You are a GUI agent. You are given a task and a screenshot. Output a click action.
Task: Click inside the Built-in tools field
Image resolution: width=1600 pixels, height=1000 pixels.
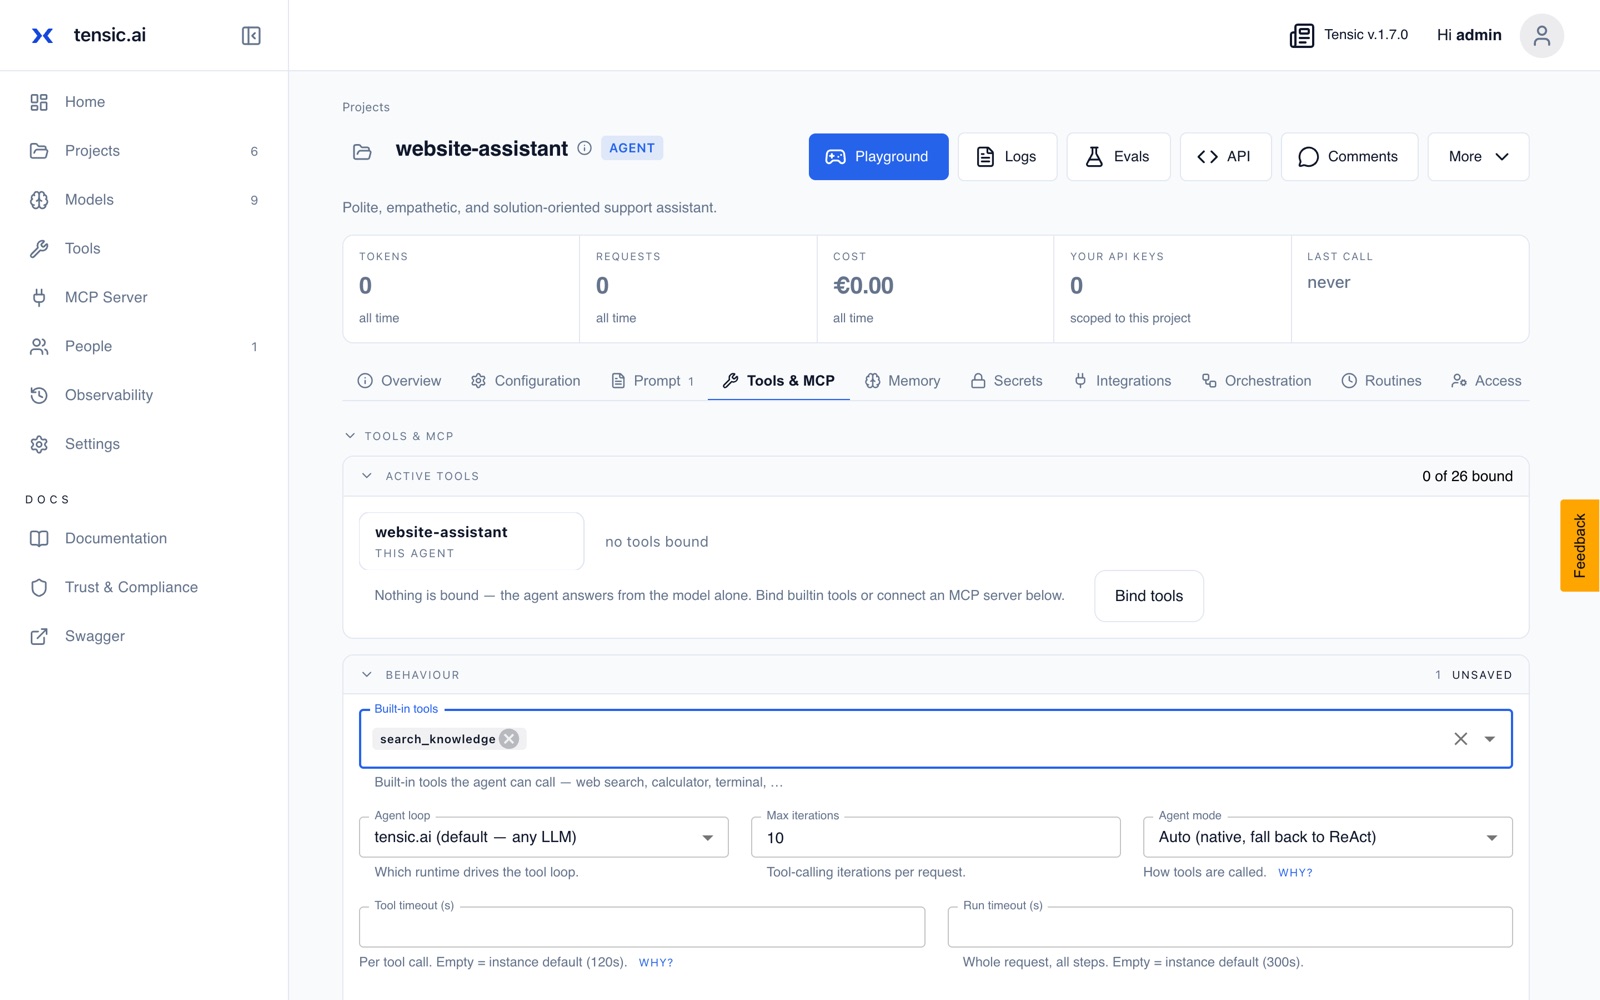point(935,739)
